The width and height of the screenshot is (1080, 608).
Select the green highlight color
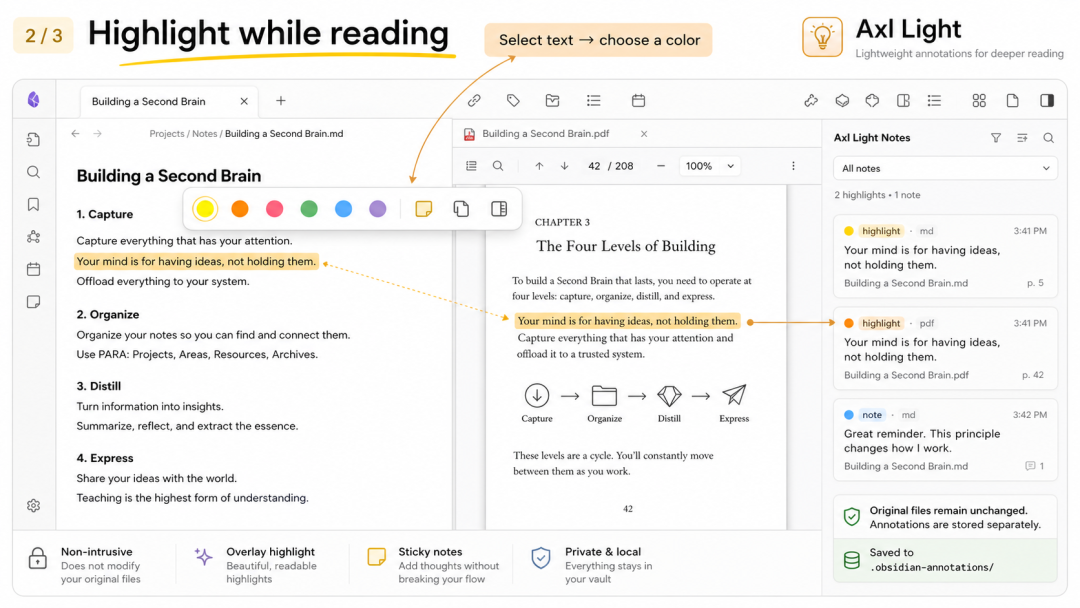tap(309, 209)
